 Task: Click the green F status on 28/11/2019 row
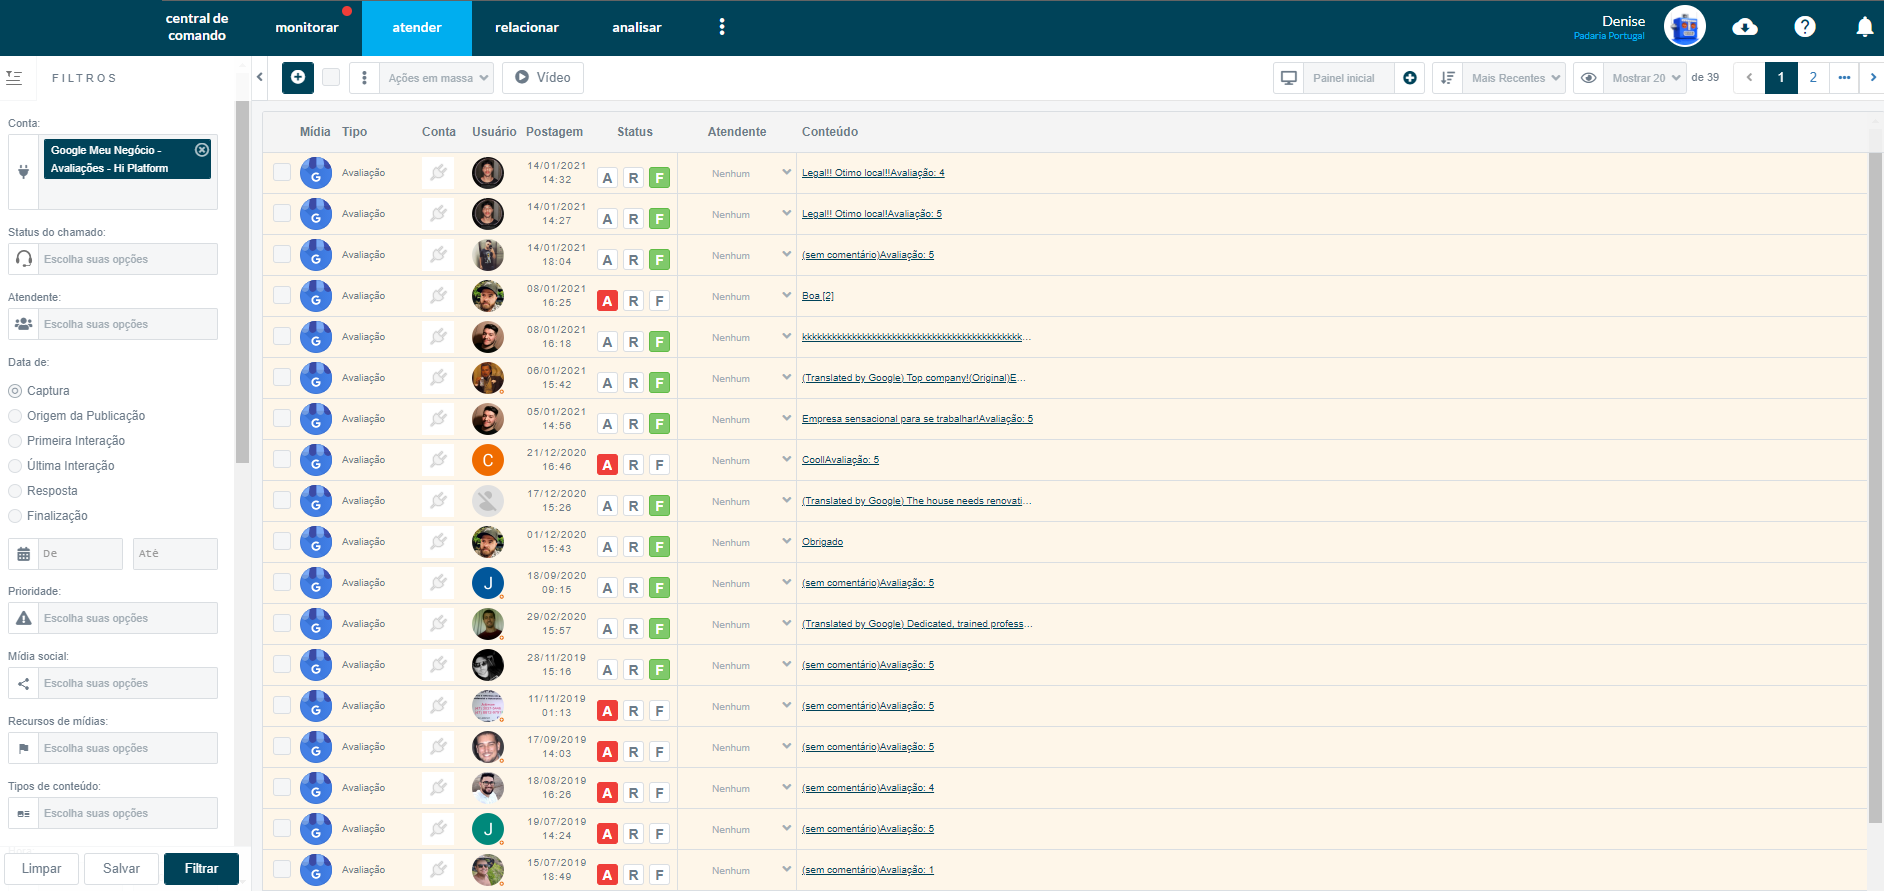click(x=659, y=670)
